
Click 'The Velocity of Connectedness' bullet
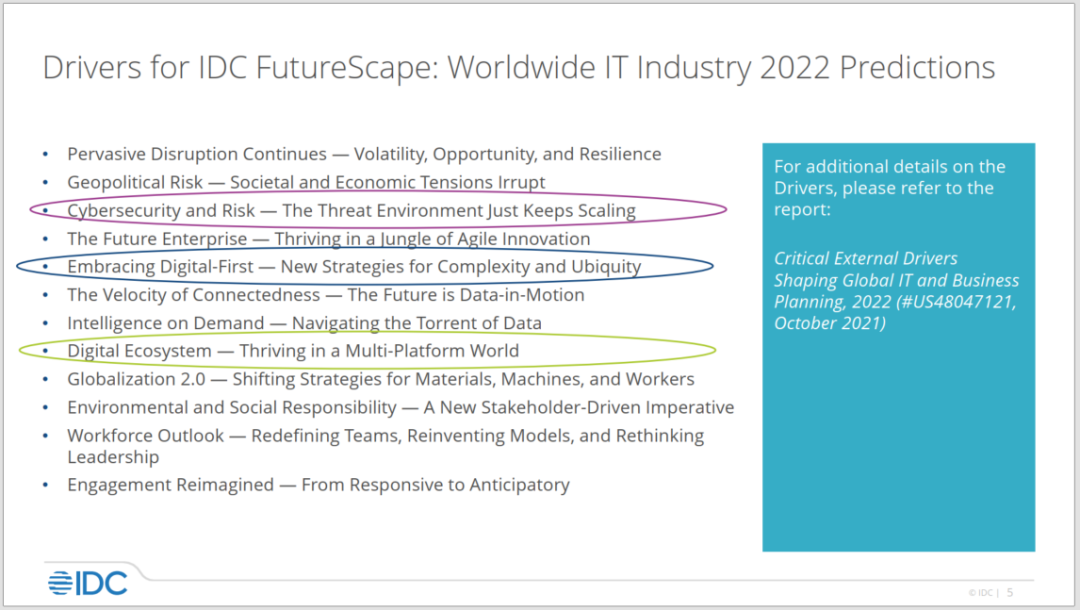tap(326, 295)
